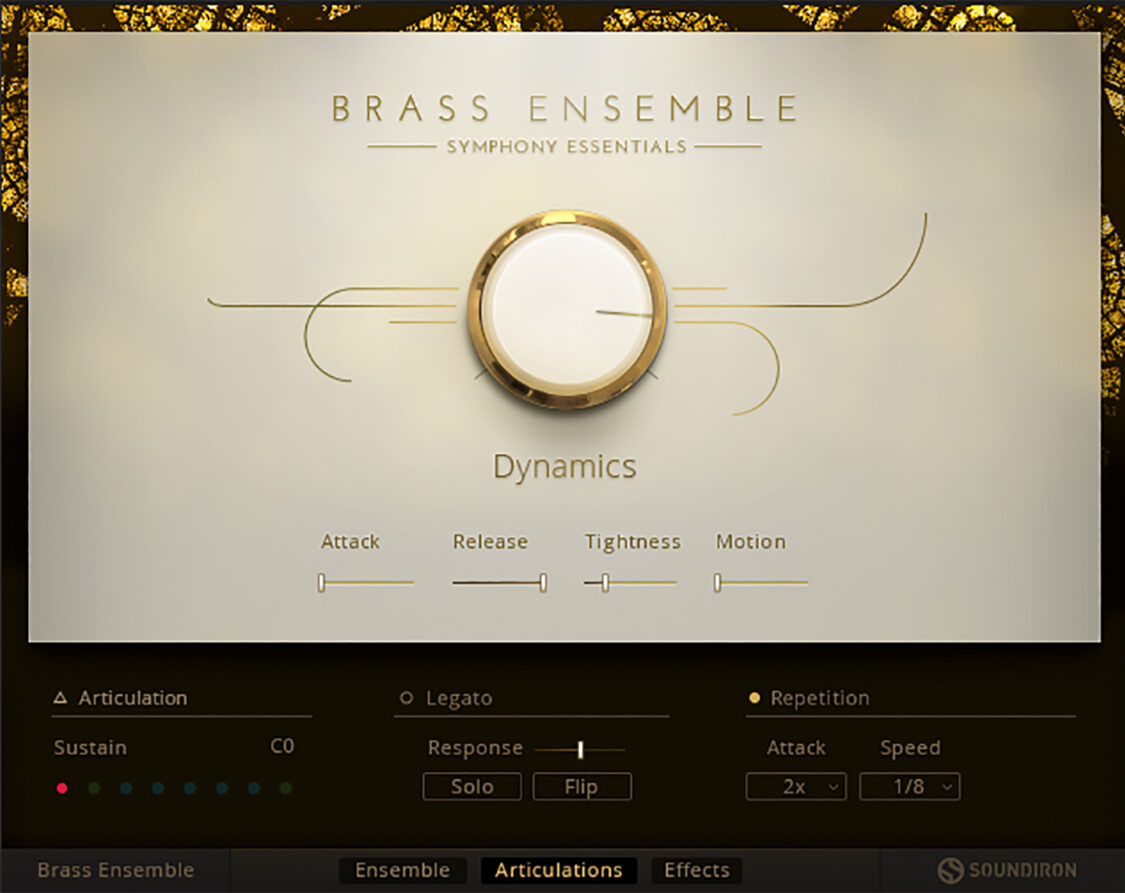Click the Attack slider handle
This screenshot has width=1125, height=893.
pos(322,582)
